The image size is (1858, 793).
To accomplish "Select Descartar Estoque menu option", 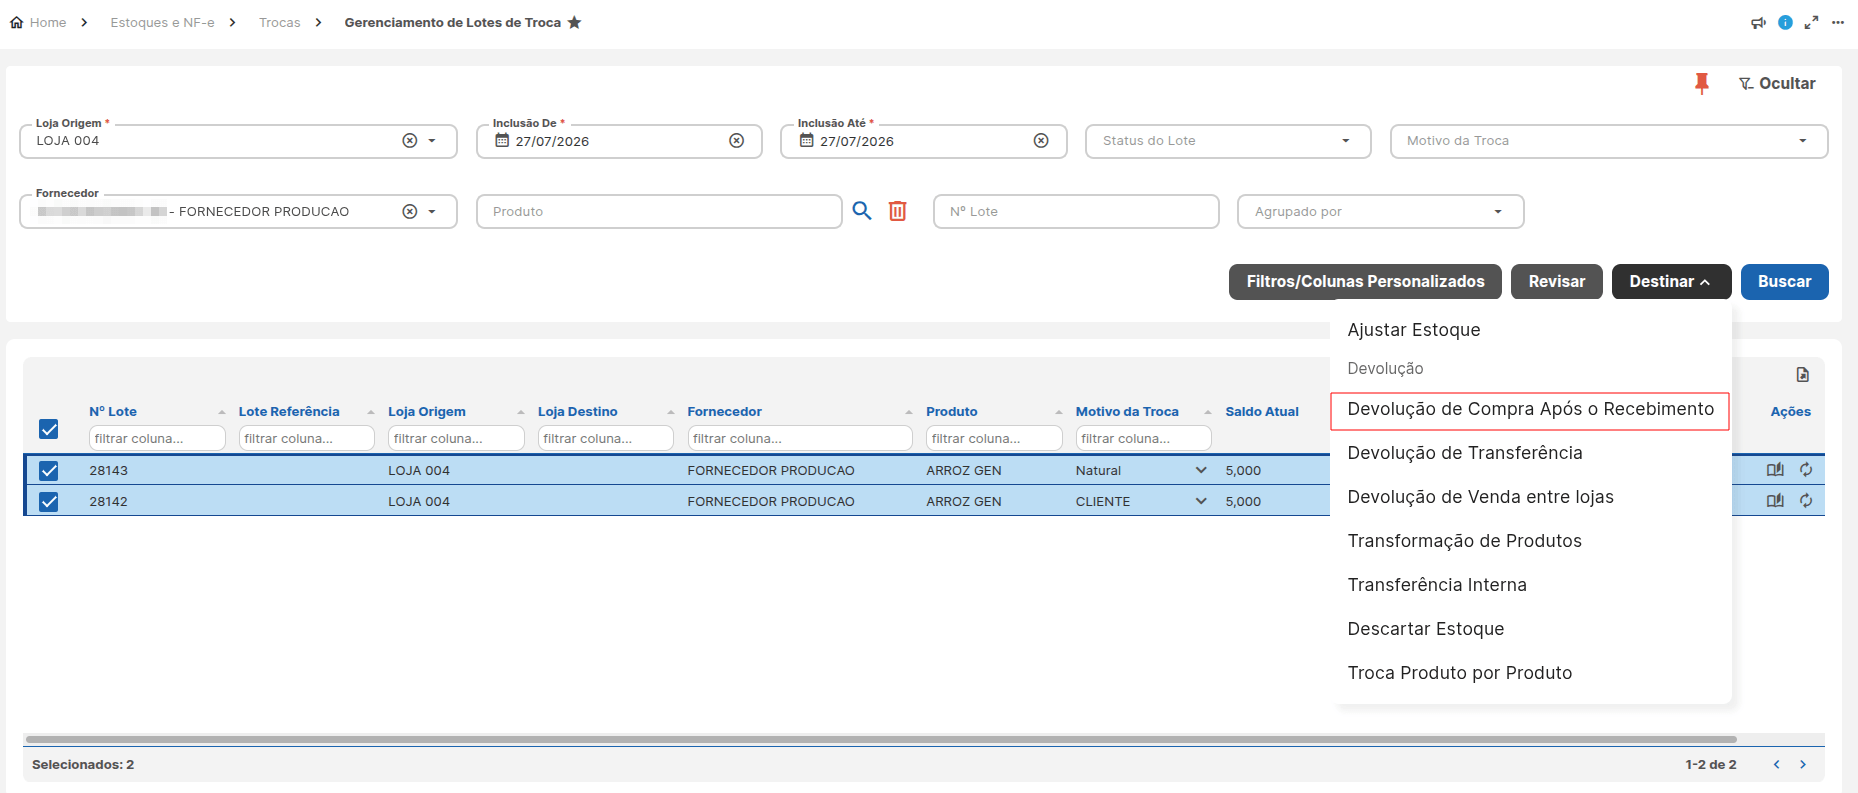I will pyautogui.click(x=1425, y=629).
